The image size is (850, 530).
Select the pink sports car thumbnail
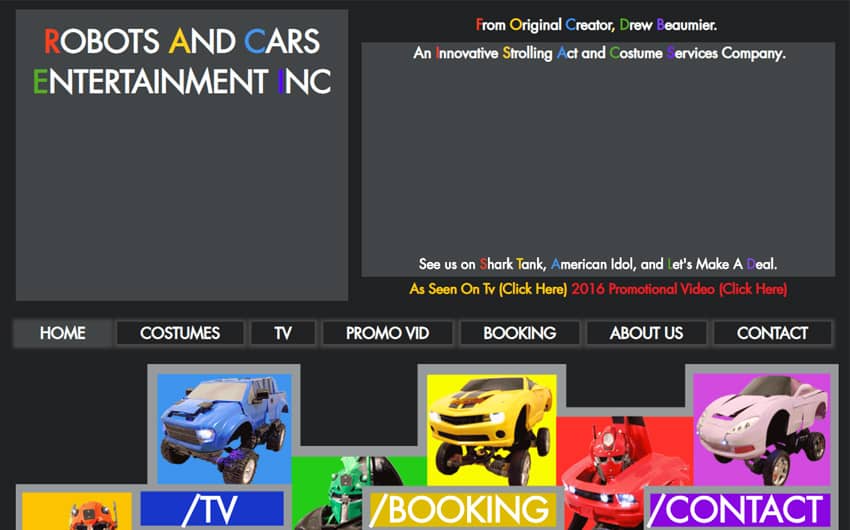click(x=762, y=430)
